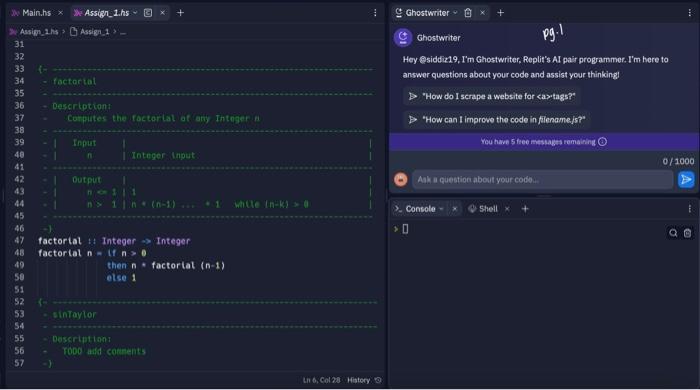Close the Assign_1.hs tab
This screenshot has width=700, height=390.
(162, 13)
